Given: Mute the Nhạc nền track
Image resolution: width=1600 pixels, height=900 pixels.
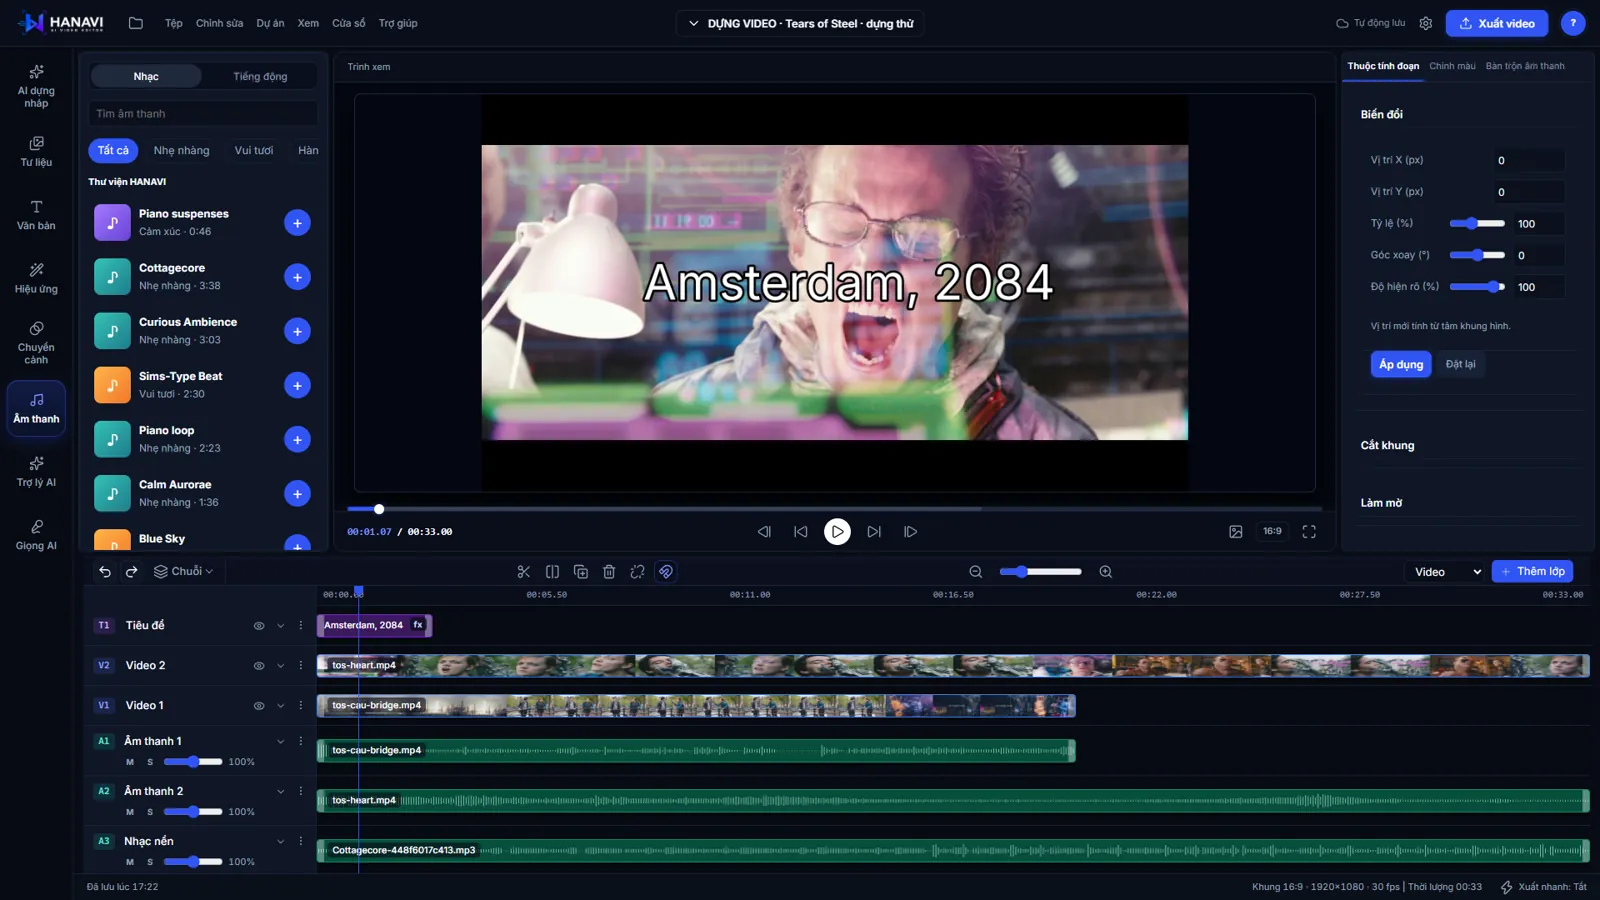Looking at the screenshot, I should 130,862.
